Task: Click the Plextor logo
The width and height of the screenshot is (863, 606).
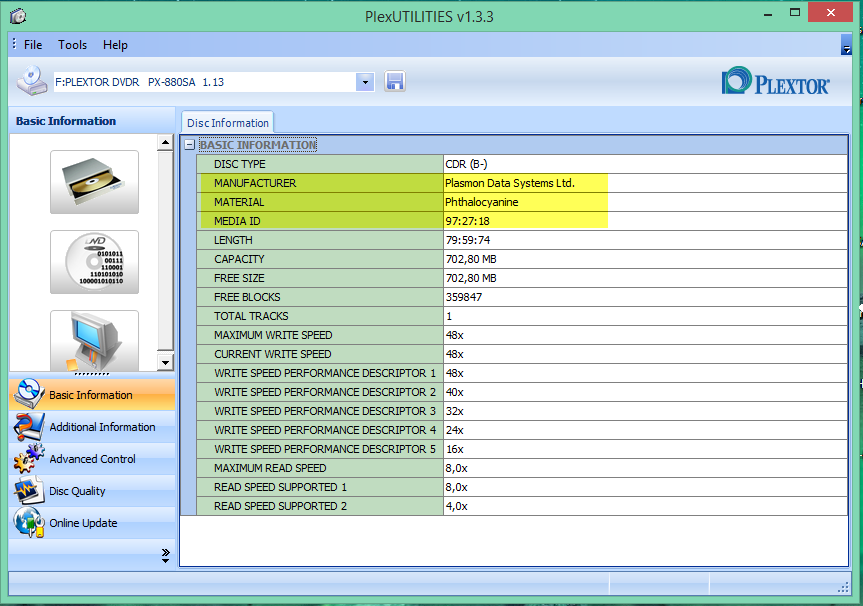Action: click(775, 81)
